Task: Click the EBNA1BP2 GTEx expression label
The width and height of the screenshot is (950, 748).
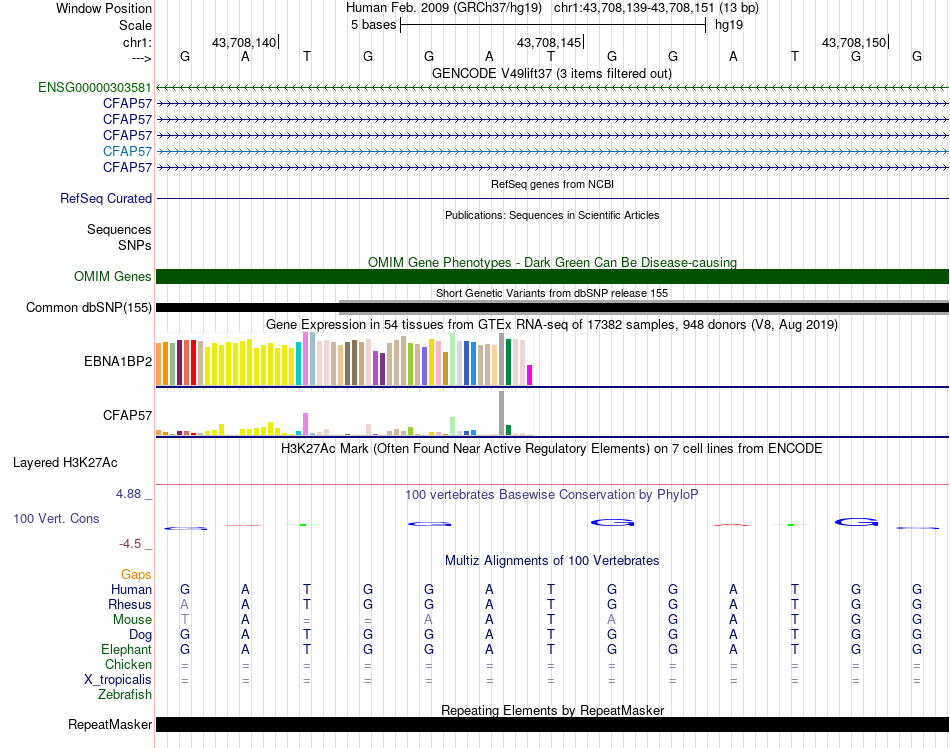Action: [x=118, y=361]
